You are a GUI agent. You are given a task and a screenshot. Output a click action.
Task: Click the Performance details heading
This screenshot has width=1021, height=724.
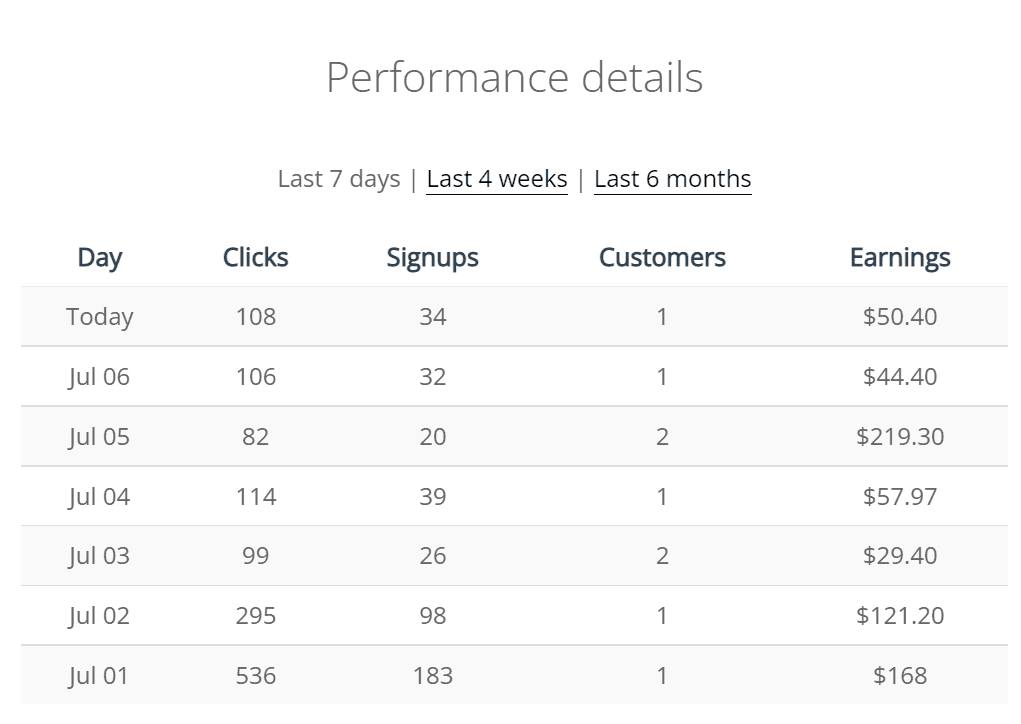click(x=514, y=78)
